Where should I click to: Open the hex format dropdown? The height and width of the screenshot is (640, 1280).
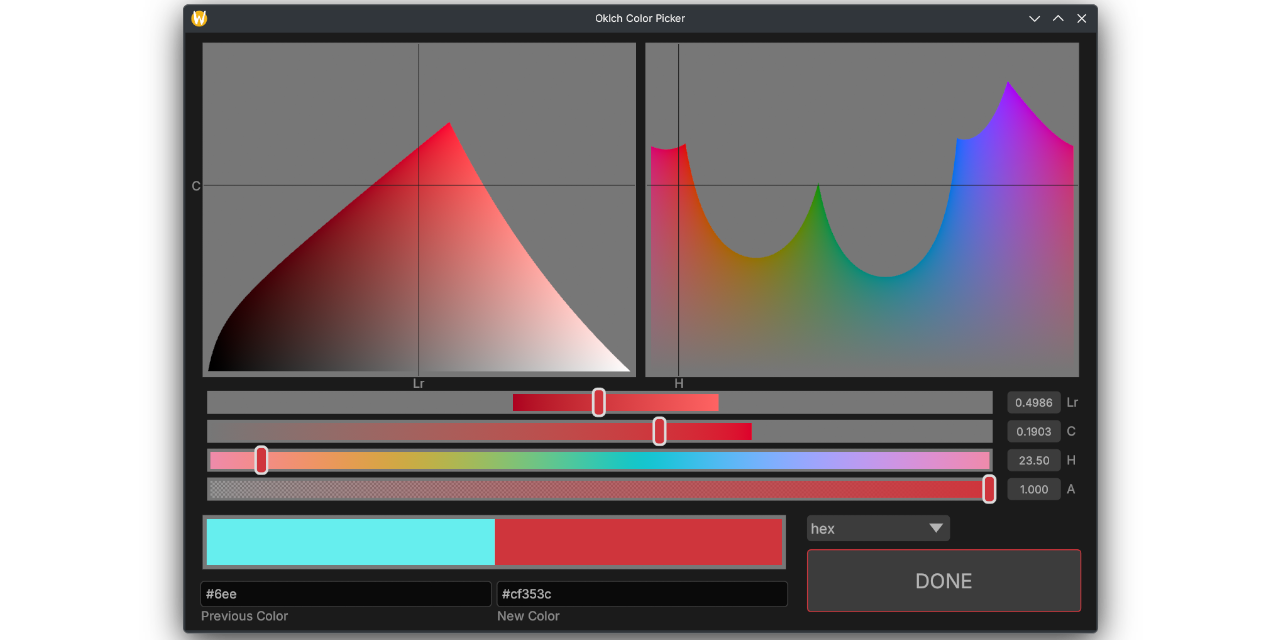tap(877, 528)
